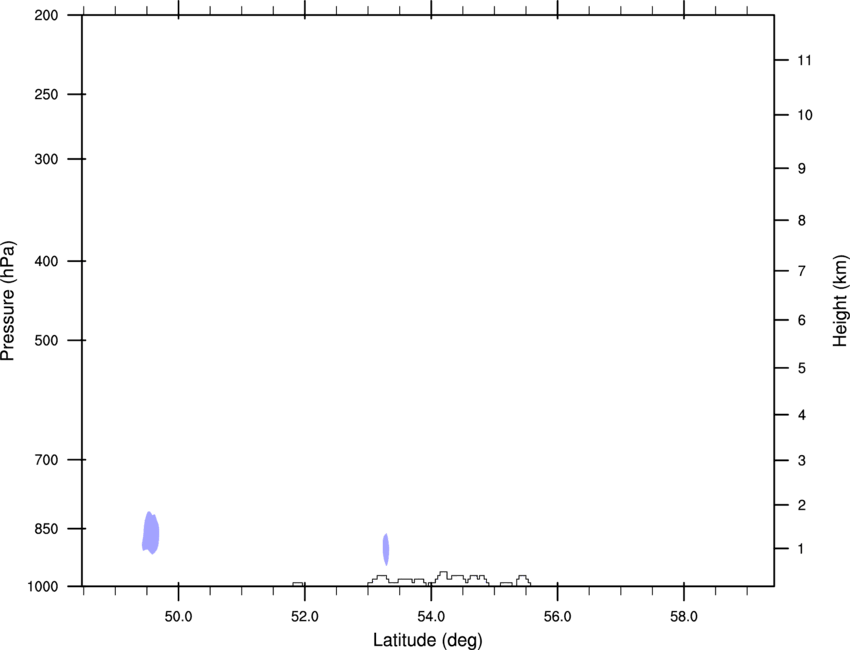The width and height of the screenshot is (850, 650).
Task: Click the 58.0 latitude label
Action: coord(684,617)
